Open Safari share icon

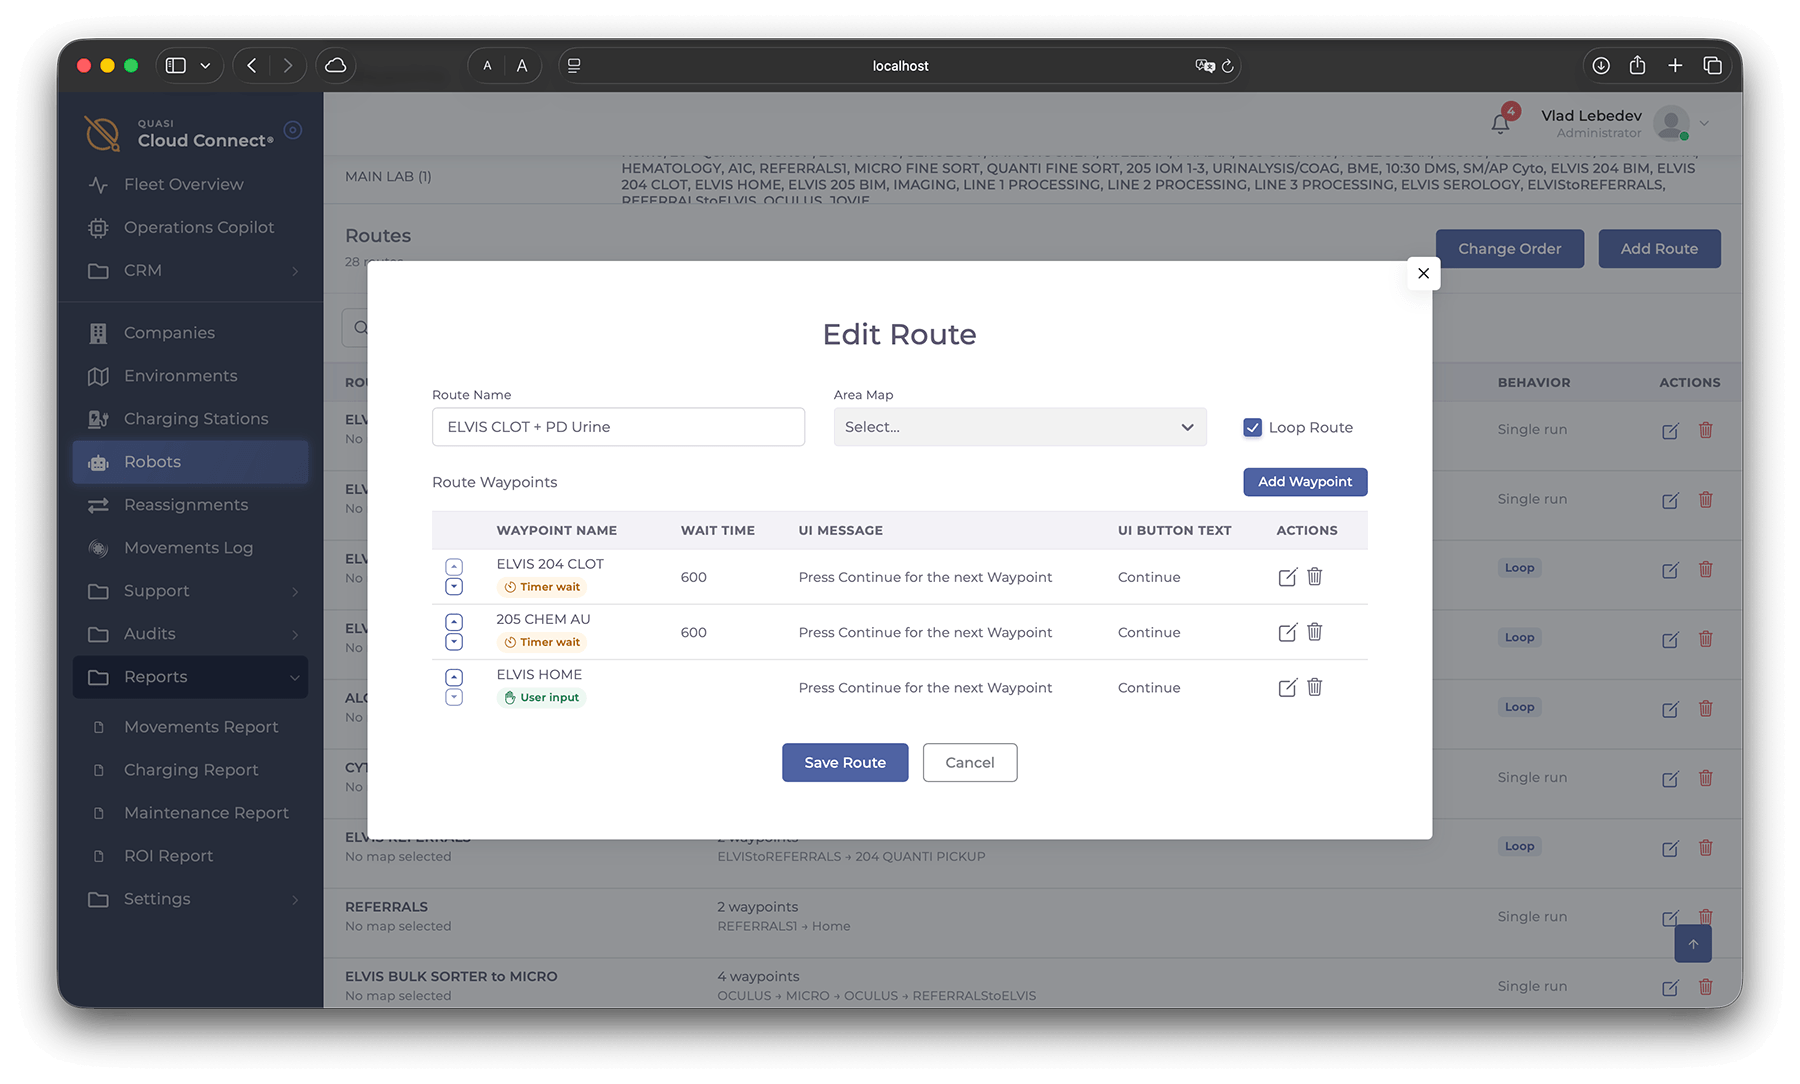(x=1637, y=65)
